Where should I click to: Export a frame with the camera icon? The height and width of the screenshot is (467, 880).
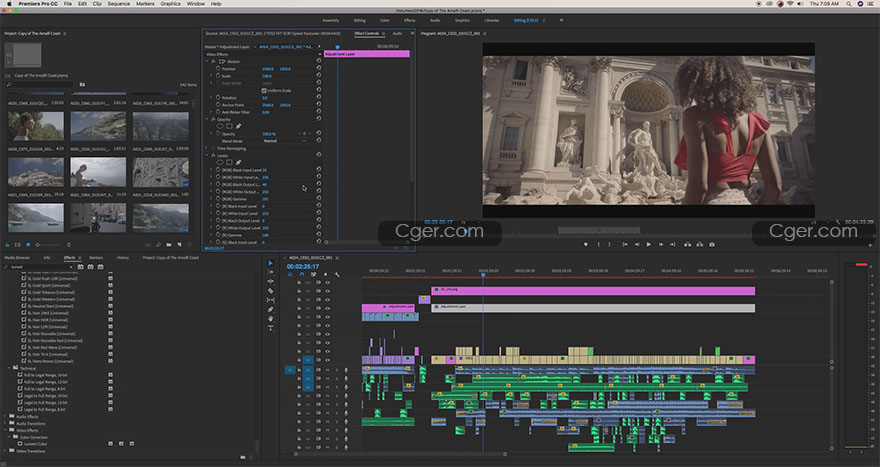712,245
